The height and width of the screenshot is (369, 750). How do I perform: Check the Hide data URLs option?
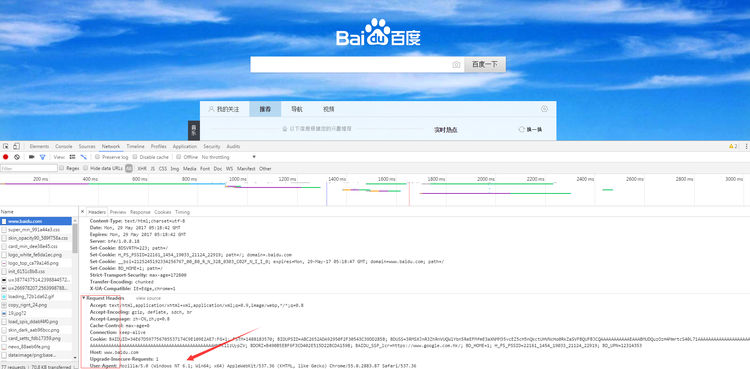pos(86,168)
